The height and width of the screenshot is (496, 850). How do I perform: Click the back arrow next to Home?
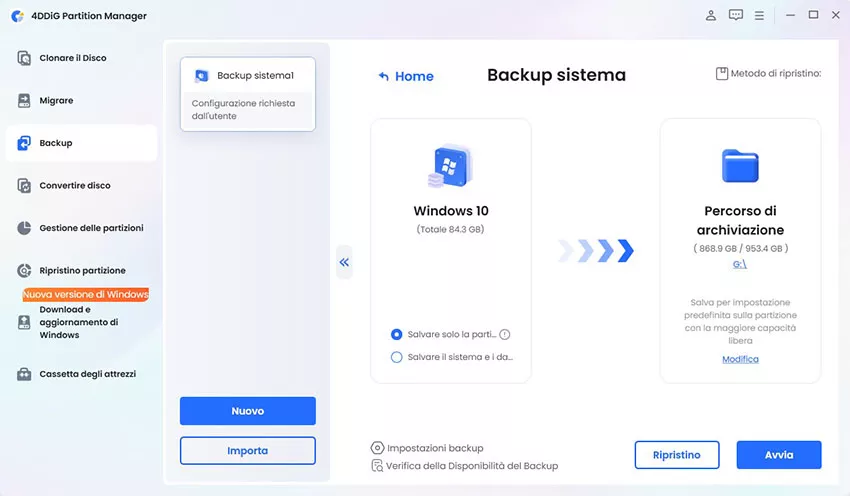coord(383,76)
